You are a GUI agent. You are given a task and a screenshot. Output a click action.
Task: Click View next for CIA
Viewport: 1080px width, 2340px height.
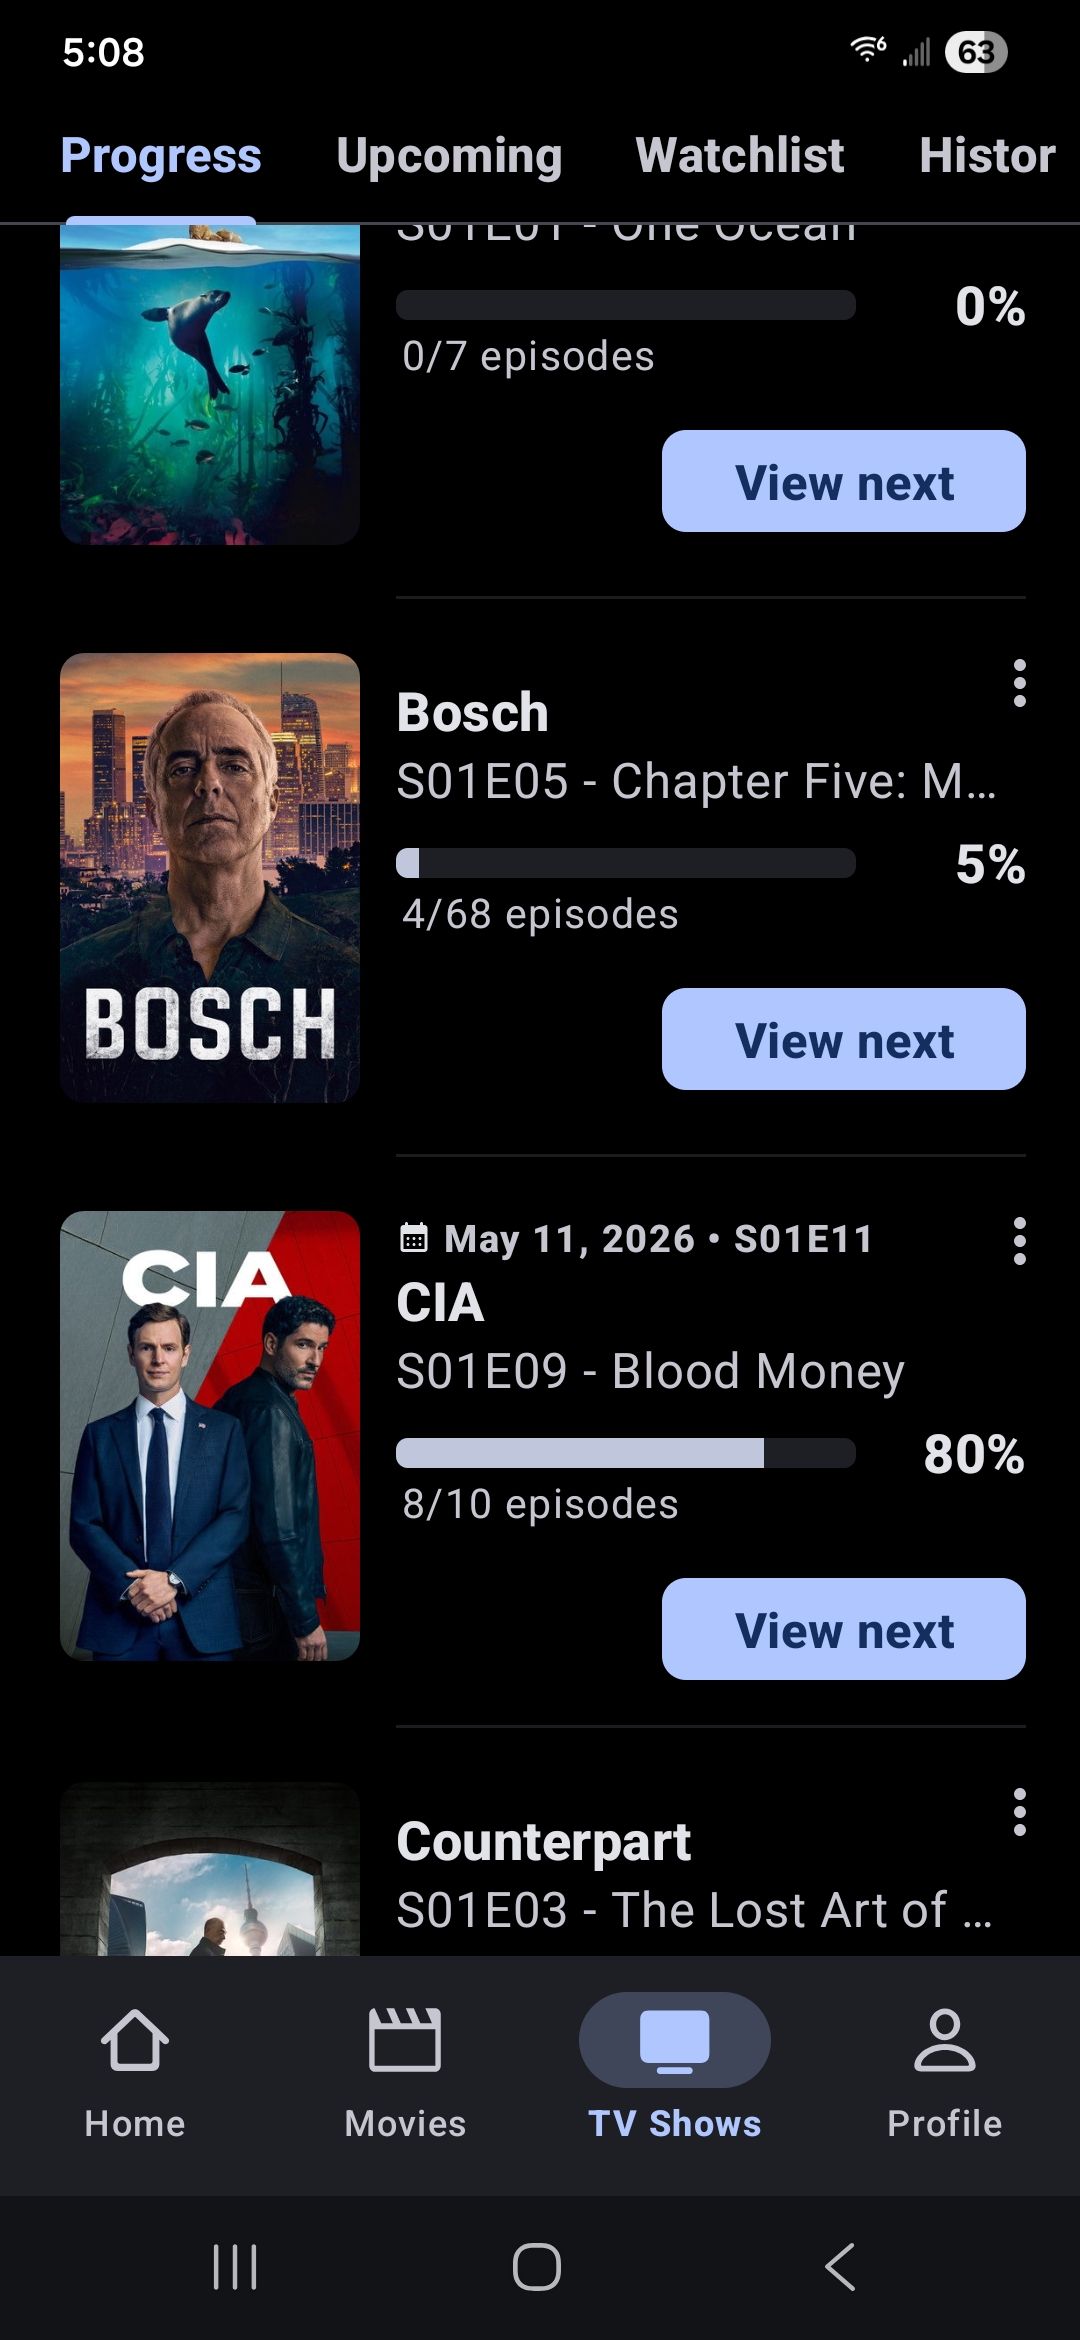tap(844, 1629)
